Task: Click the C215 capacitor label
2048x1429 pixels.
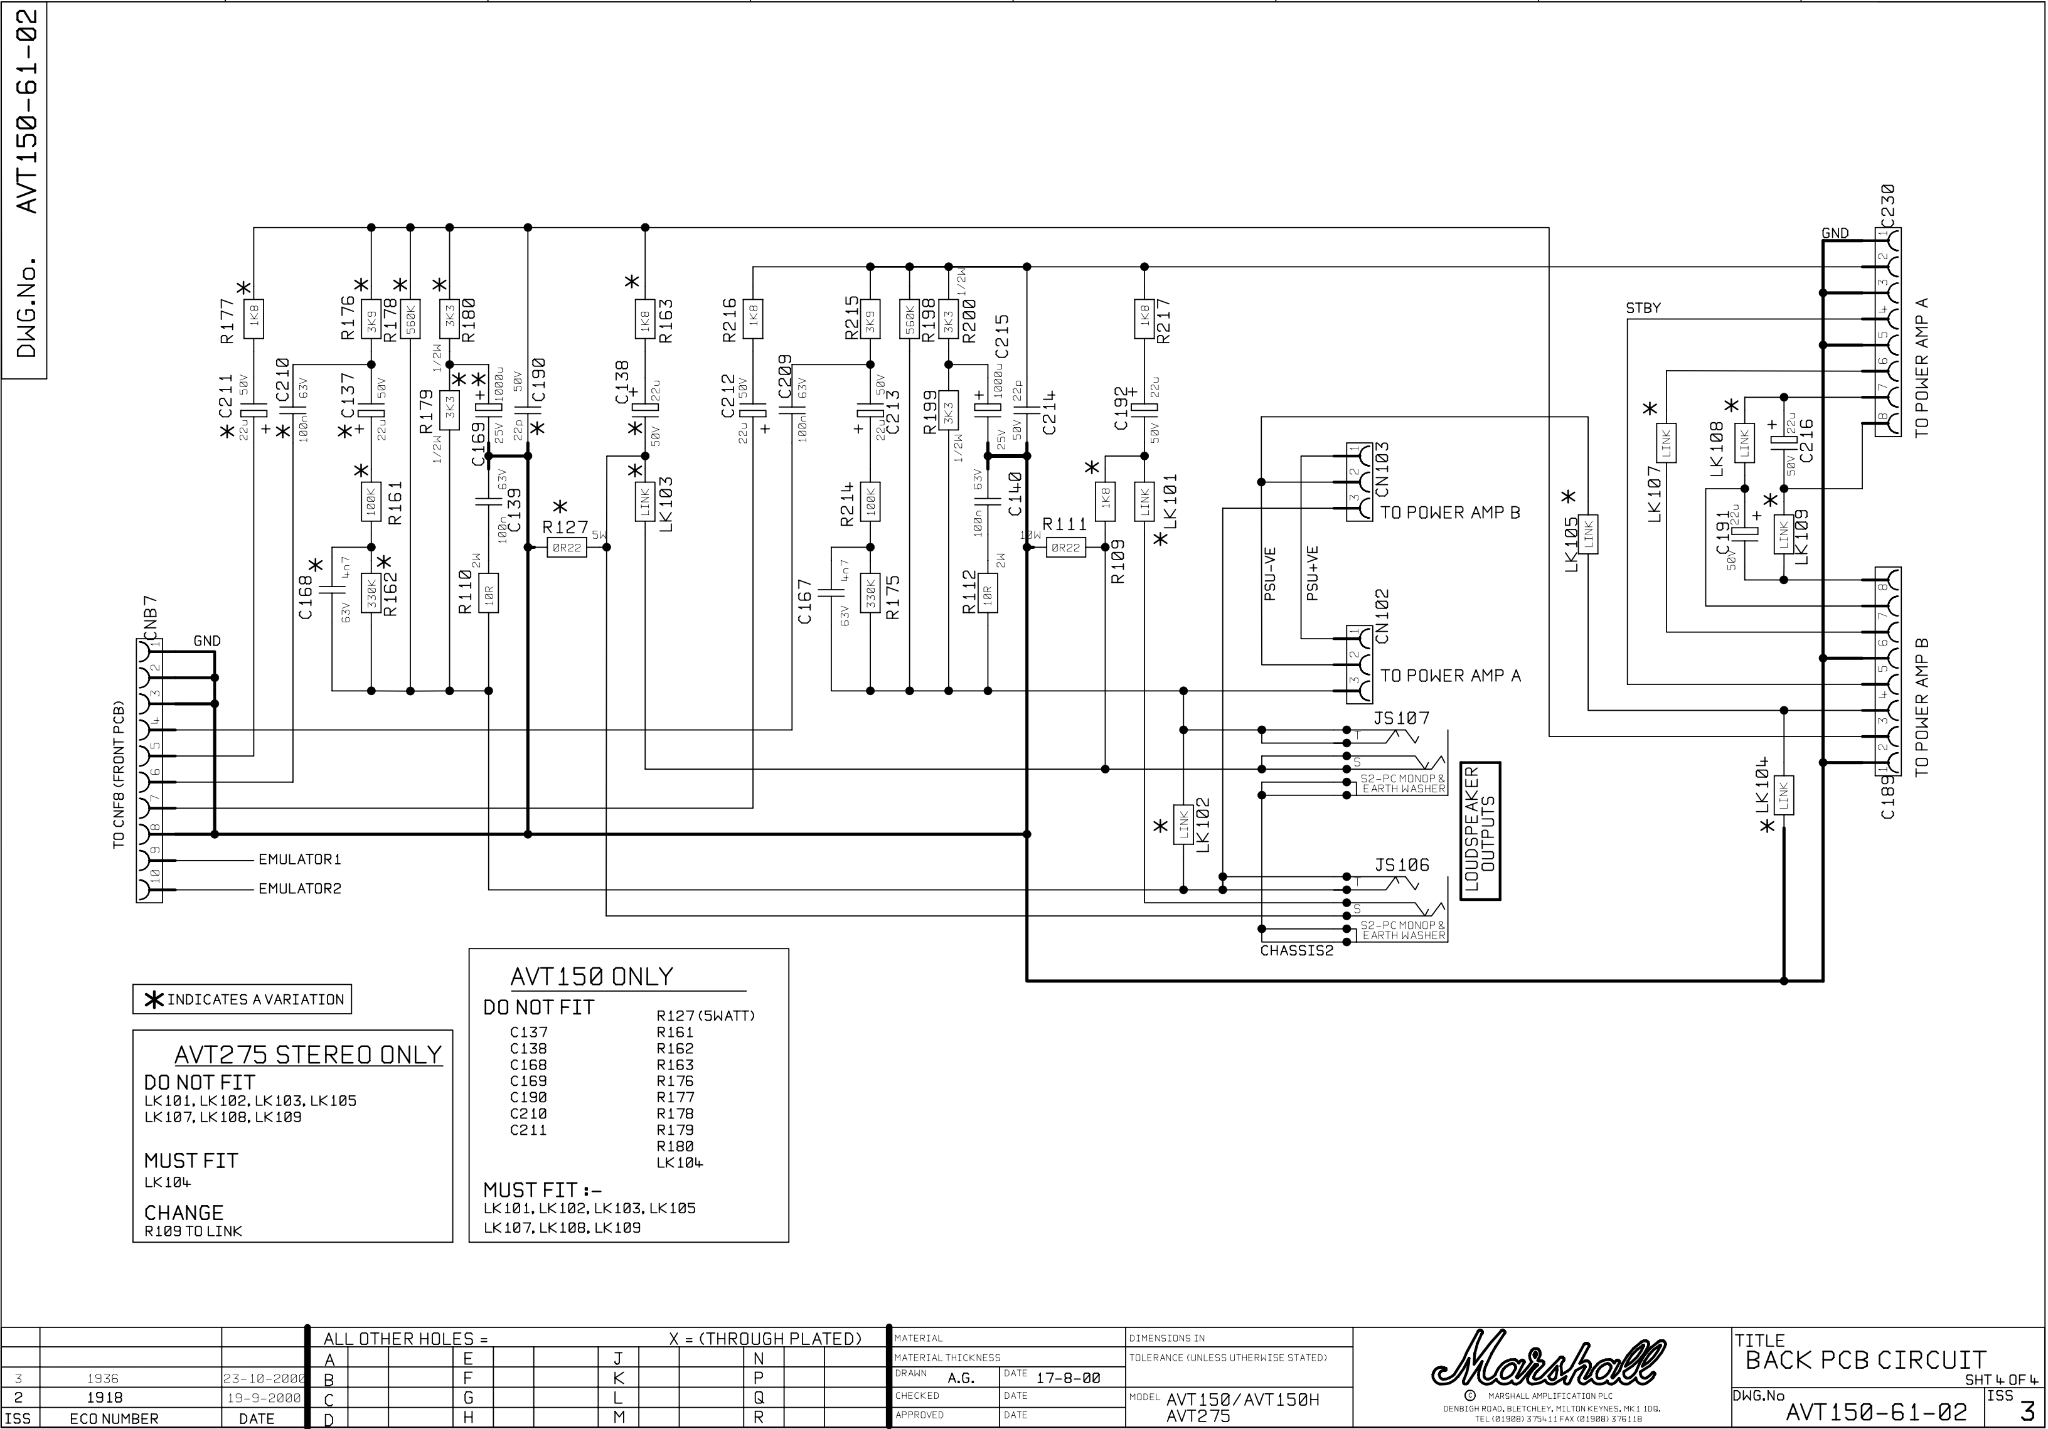Action: tap(1002, 336)
